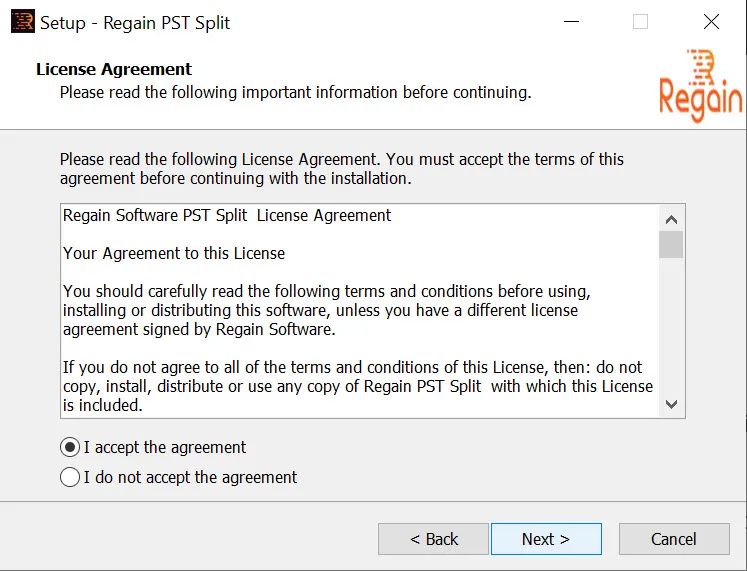
Task: Click the "License Agreement" header title
Action: pyautogui.click(x=114, y=69)
